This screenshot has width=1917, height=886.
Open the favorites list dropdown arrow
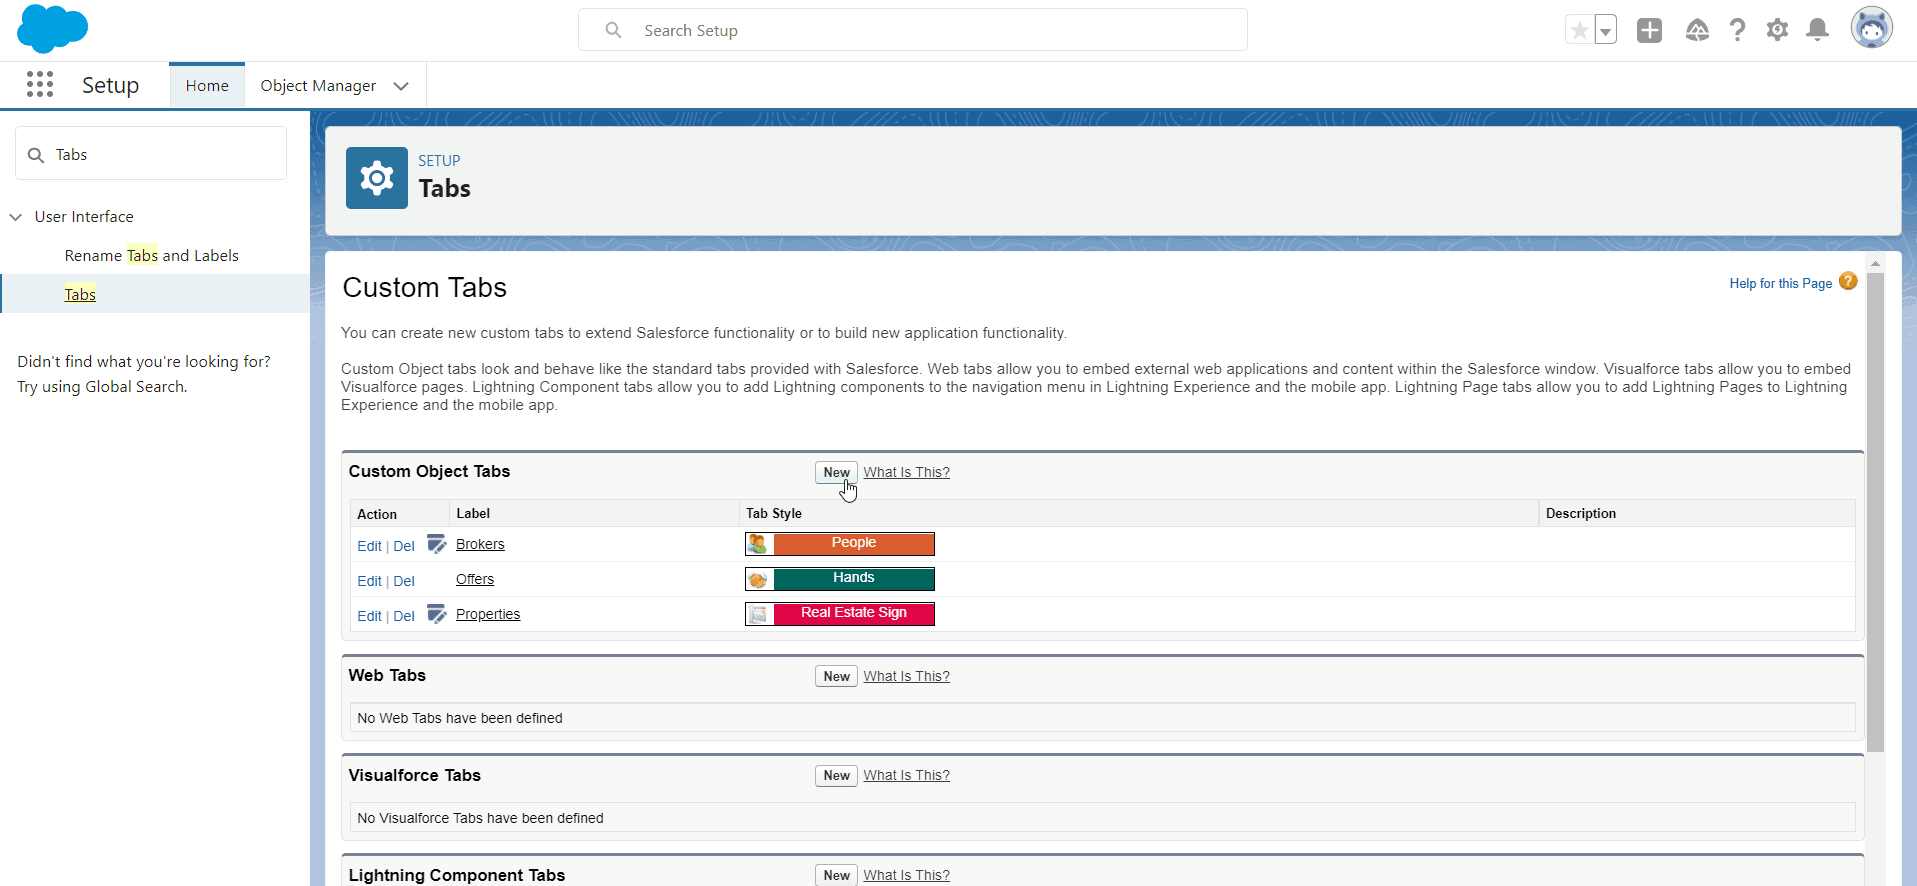pos(1605,30)
